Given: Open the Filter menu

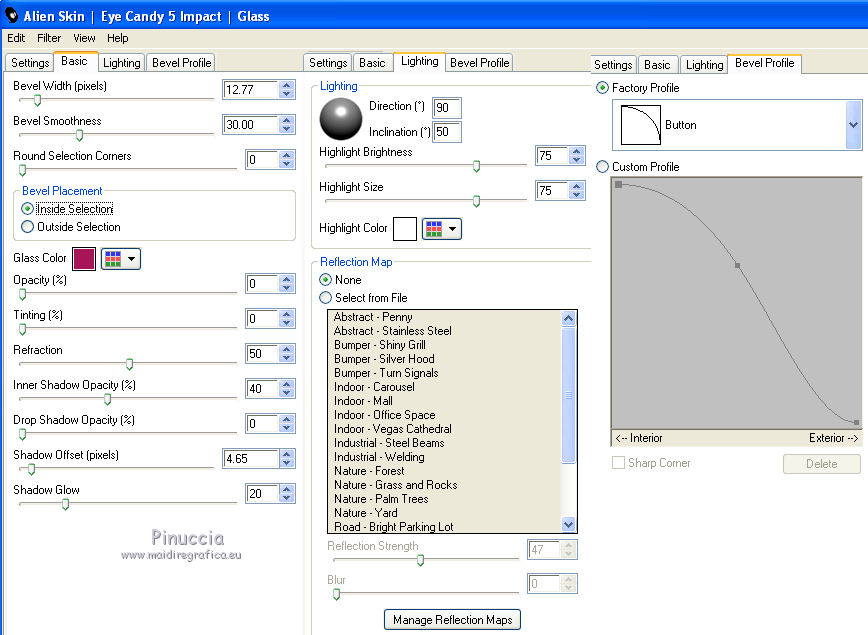Looking at the screenshot, I should (x=49, y=38).
